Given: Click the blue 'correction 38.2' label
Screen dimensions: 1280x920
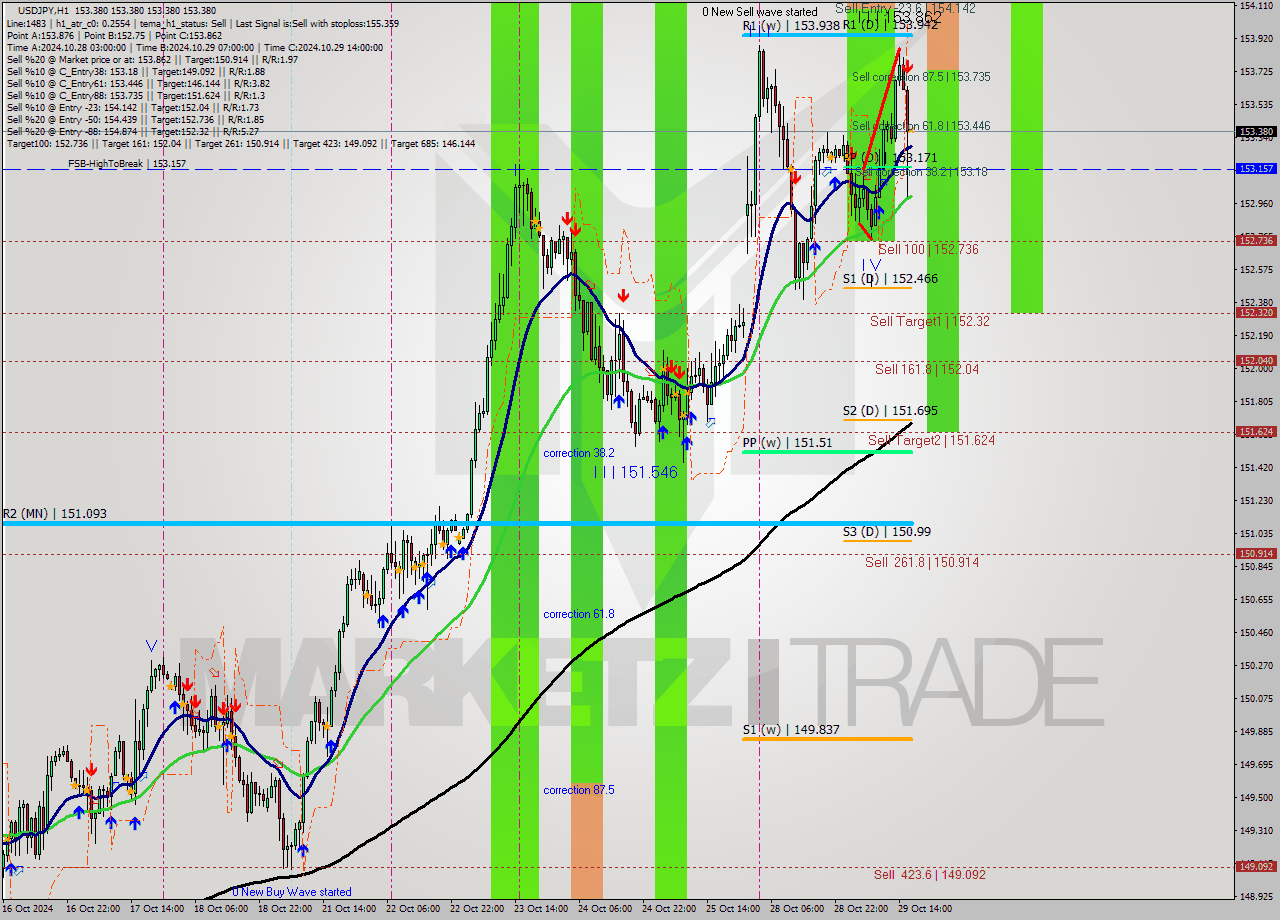Looking at the screenshot, I should 579,453.
